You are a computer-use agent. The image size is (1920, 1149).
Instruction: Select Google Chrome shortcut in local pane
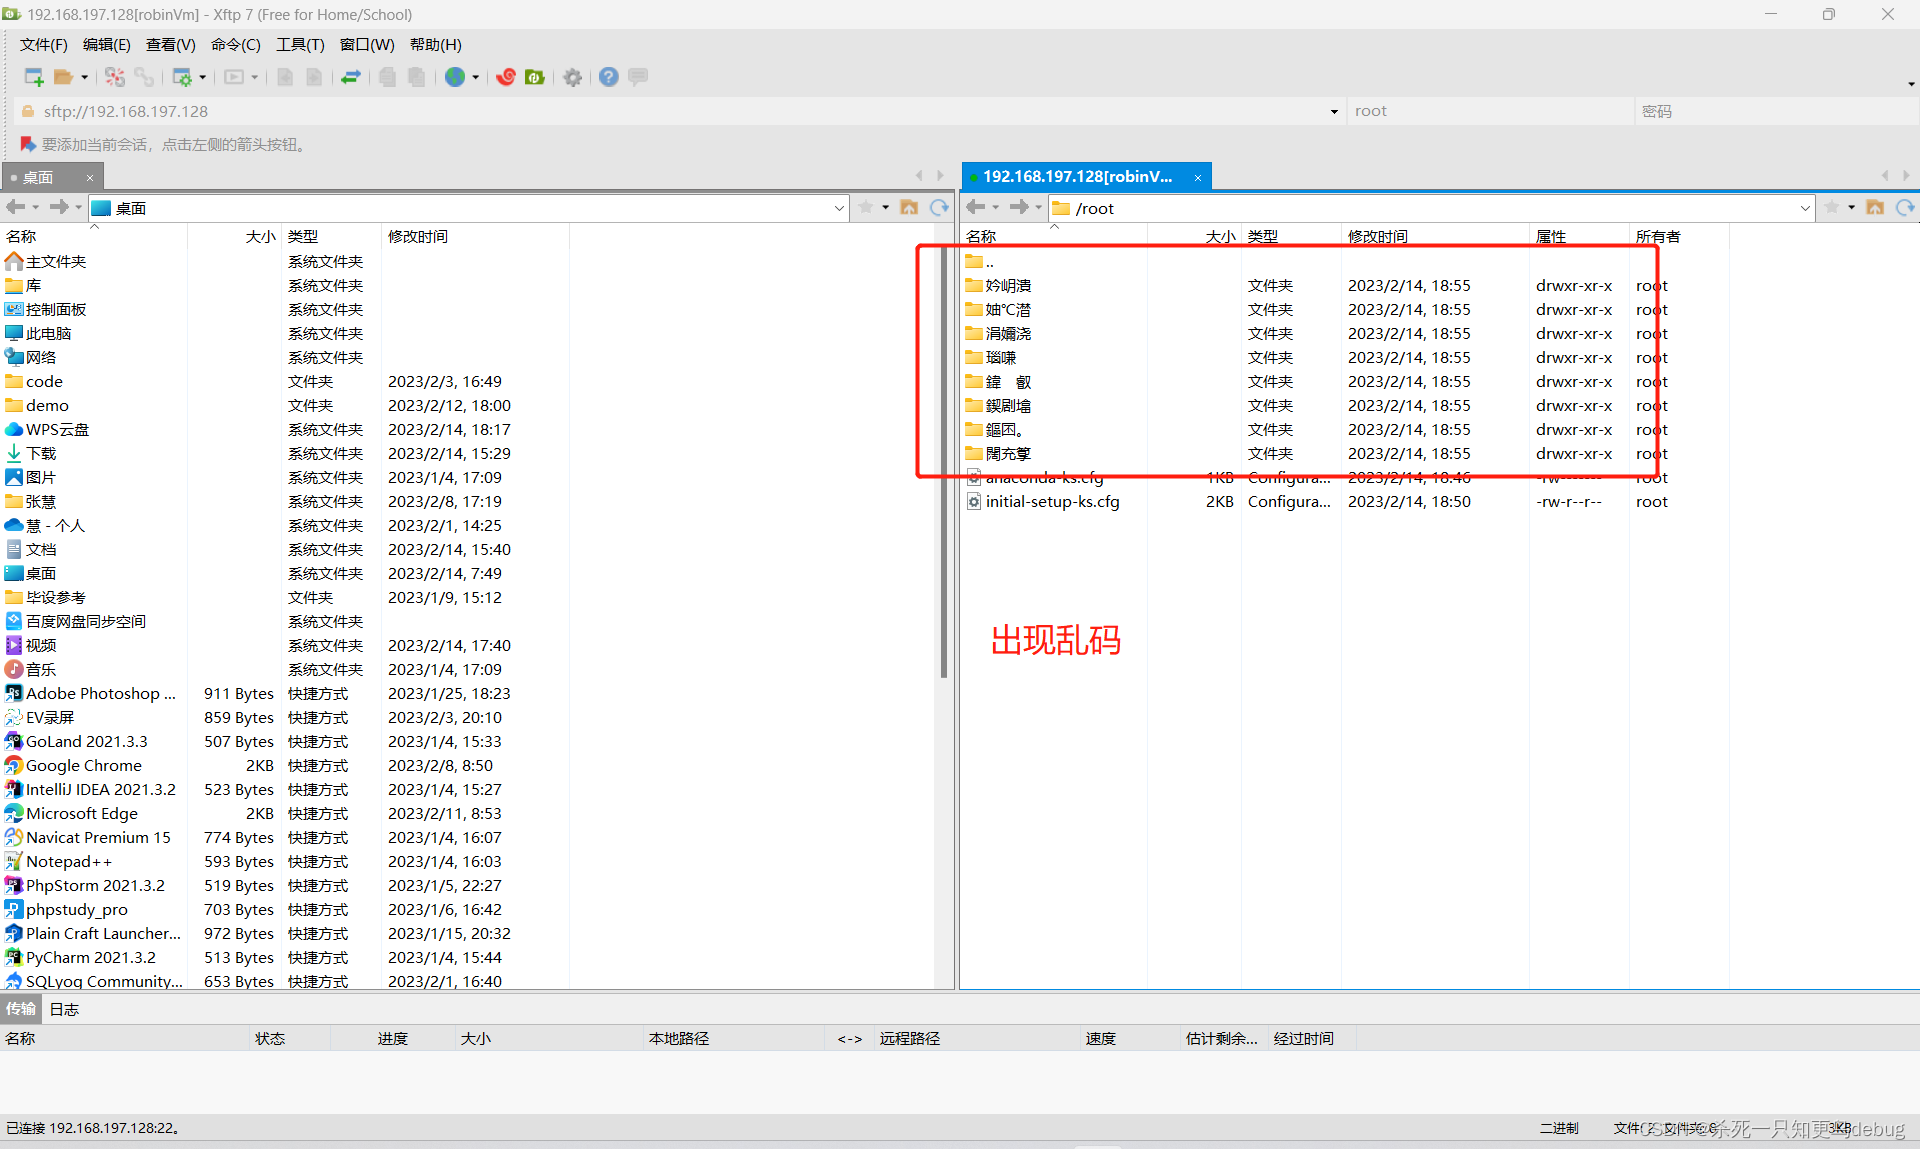point(84,765)
